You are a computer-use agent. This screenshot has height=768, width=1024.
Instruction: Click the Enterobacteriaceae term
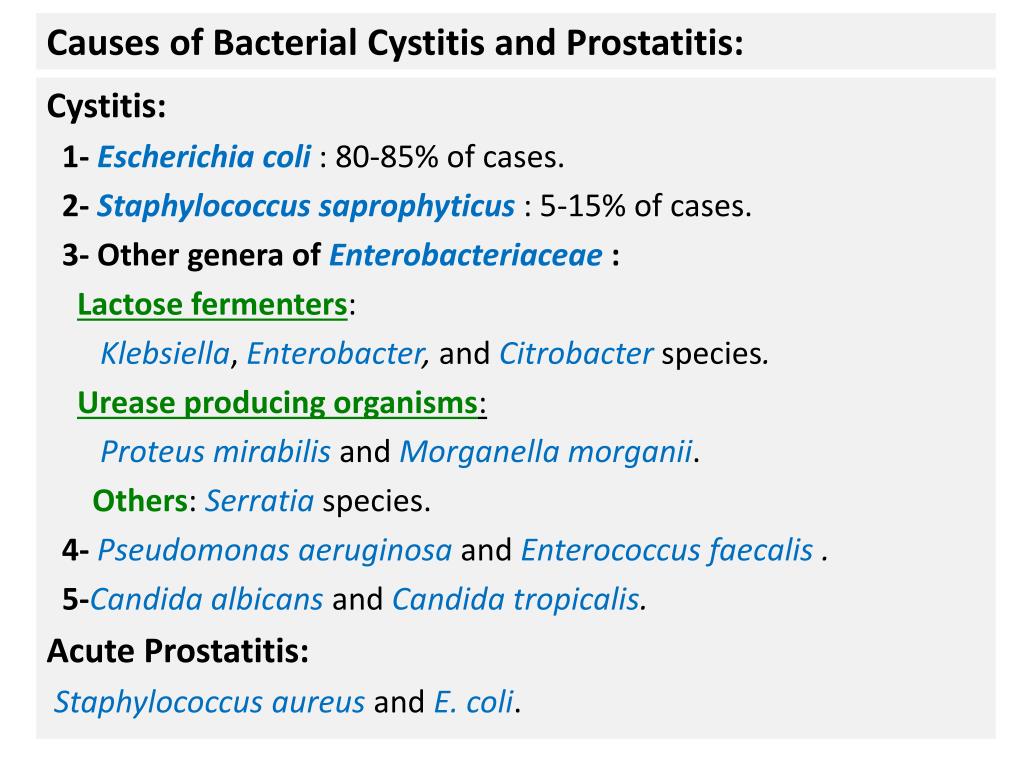coord(466,255)
